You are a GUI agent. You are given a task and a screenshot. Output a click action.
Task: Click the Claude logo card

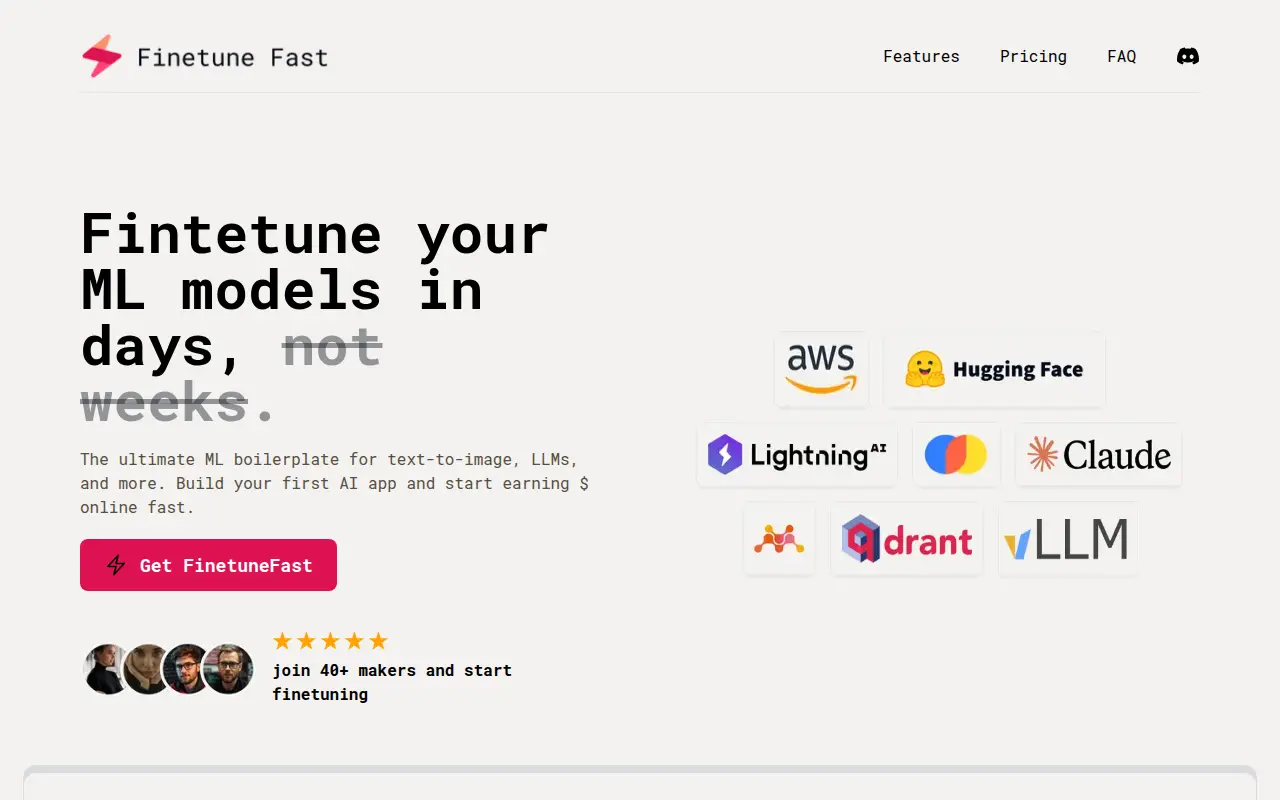(1098, 455)
